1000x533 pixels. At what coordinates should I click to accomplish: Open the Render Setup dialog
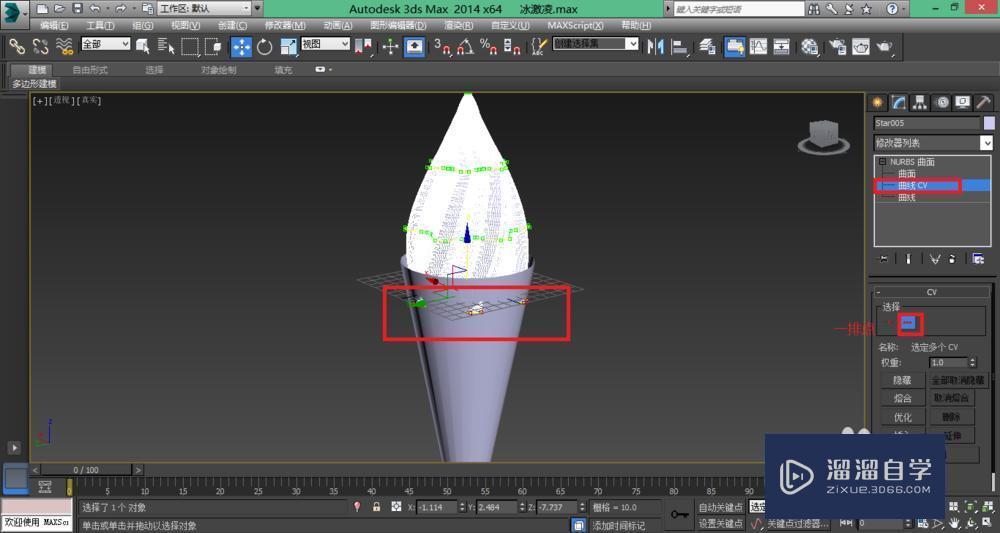pyautogui.click(x=838, y=47)
